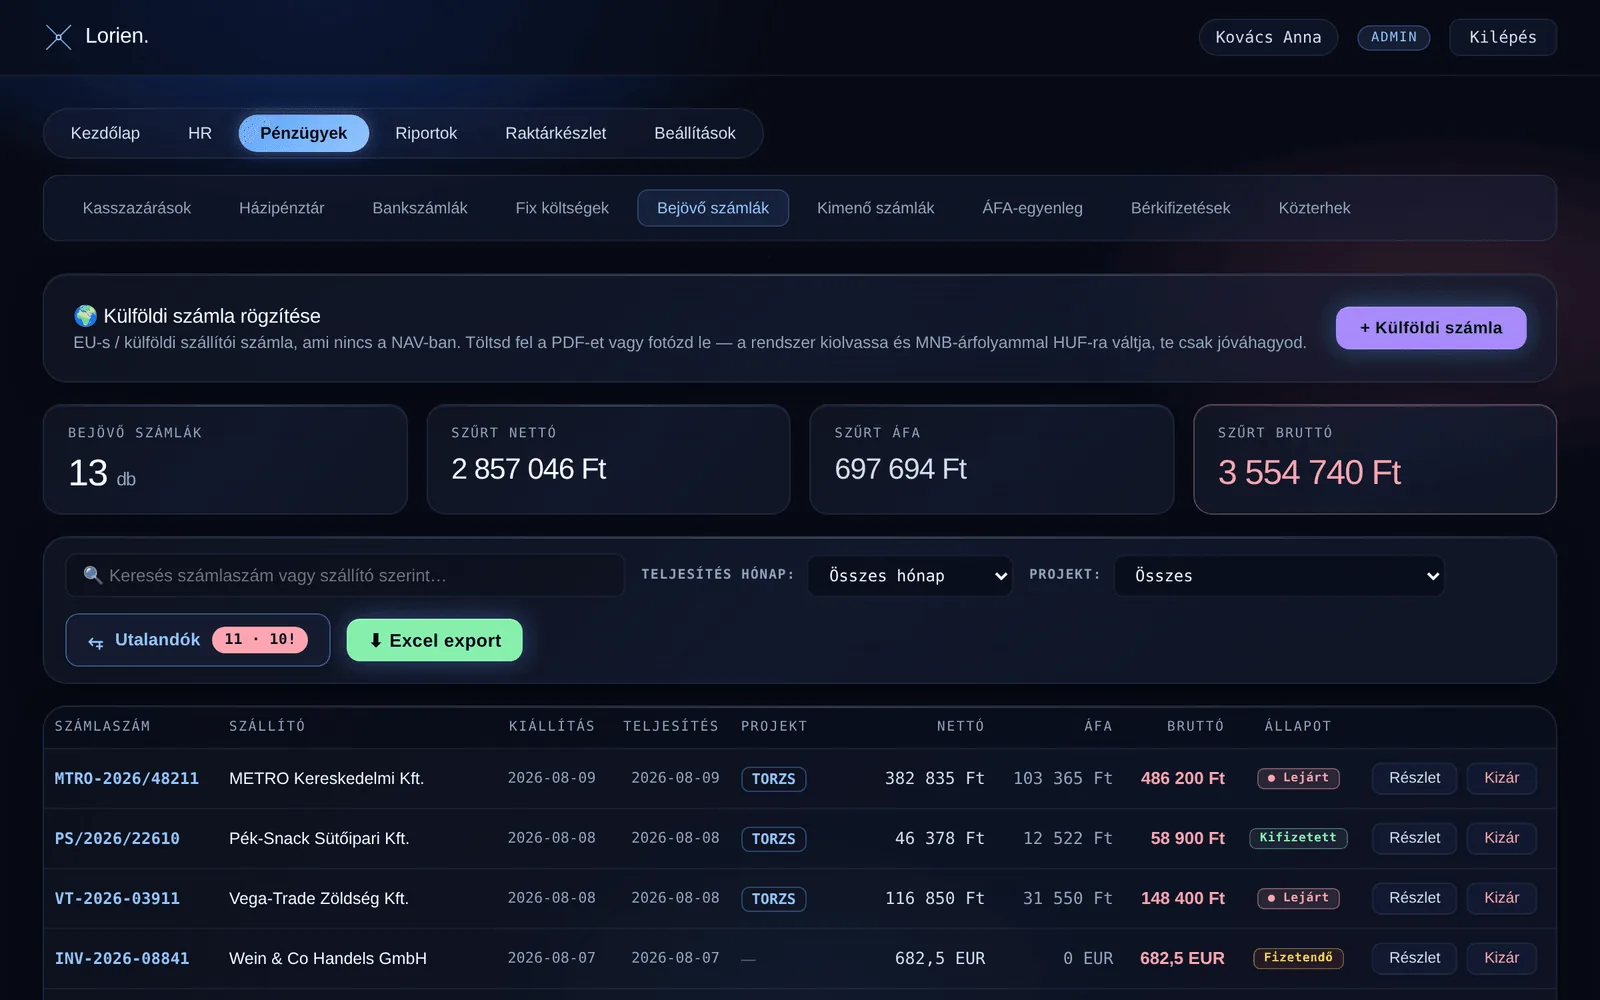The width and height of the screenshot is (1600, 1000).
Task: Click the Kifizetett status badge
Action: coord(1298,838)
